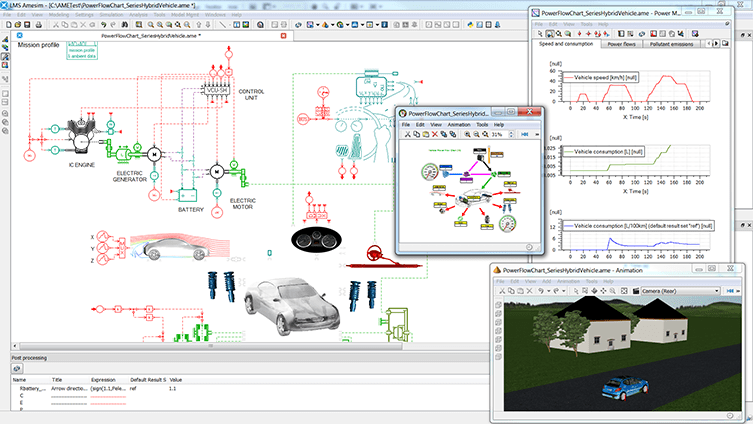
Task: Click the fit-to-view icon in Animation toolbar
Action: tap(624, 291)
